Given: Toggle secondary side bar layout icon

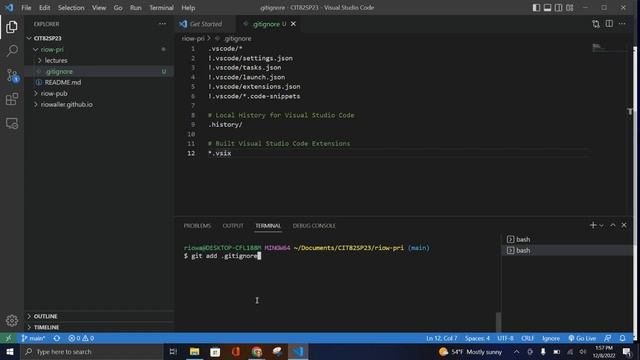Looking at the screenshot, I should pos(558,8).
